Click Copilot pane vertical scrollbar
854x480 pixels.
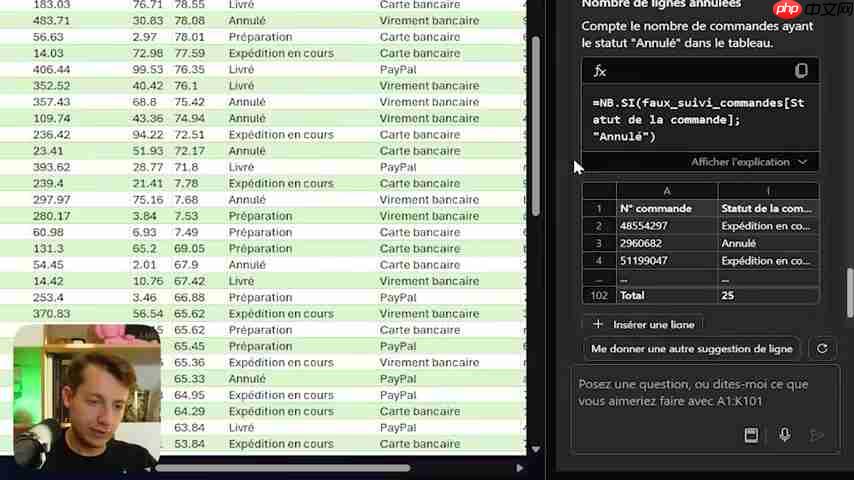(850, 292)
